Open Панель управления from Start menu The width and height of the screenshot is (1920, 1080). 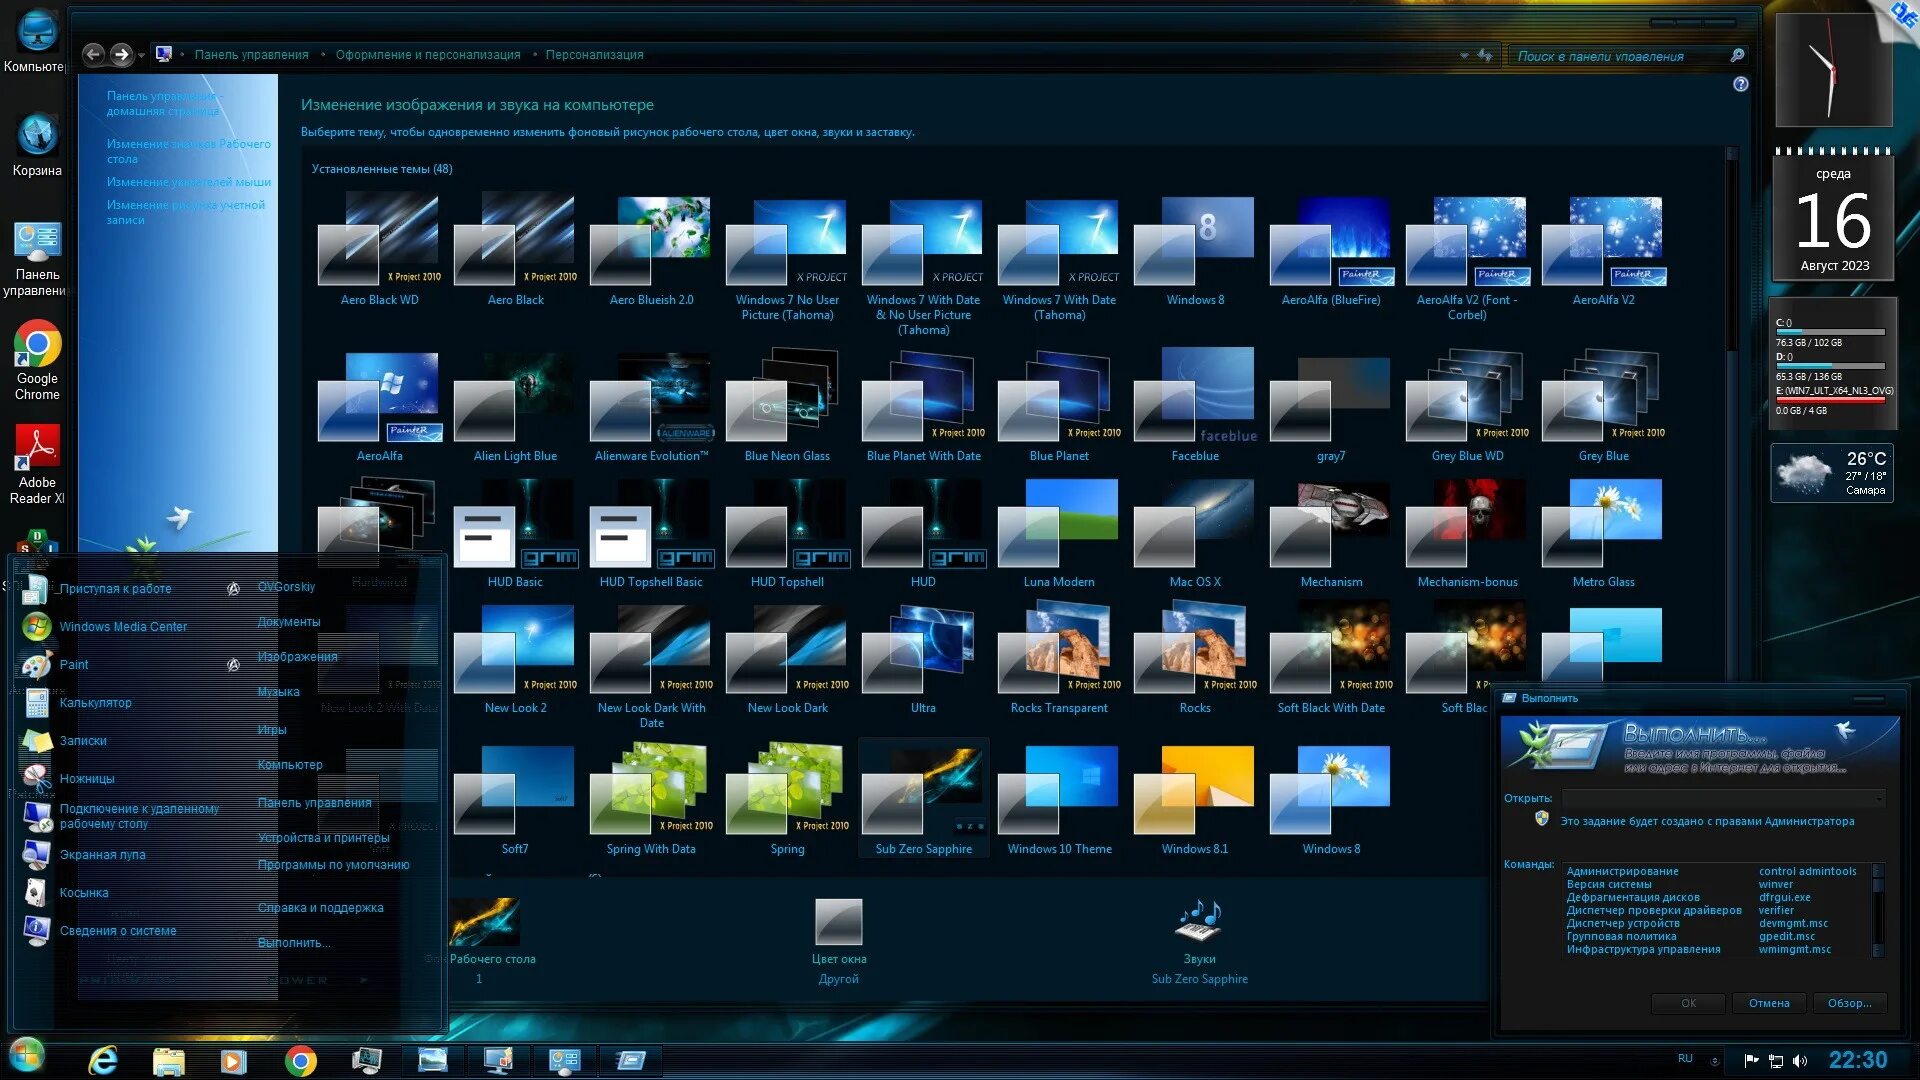313,802
